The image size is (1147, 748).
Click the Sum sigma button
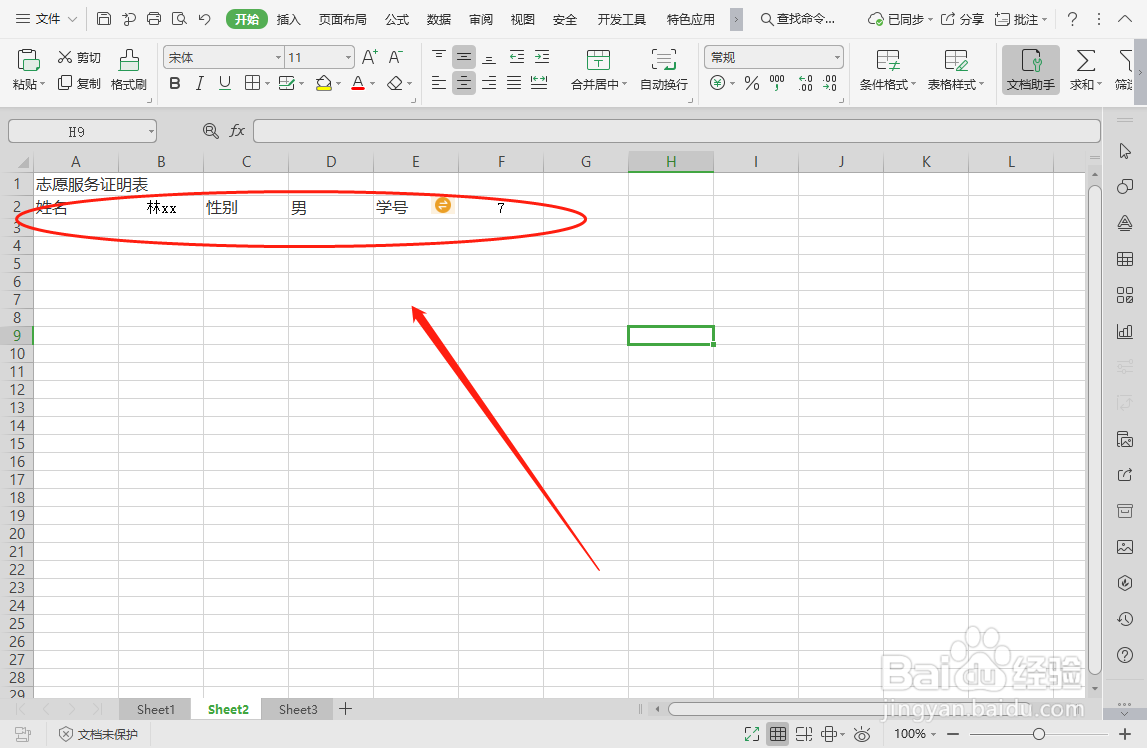1086,70
